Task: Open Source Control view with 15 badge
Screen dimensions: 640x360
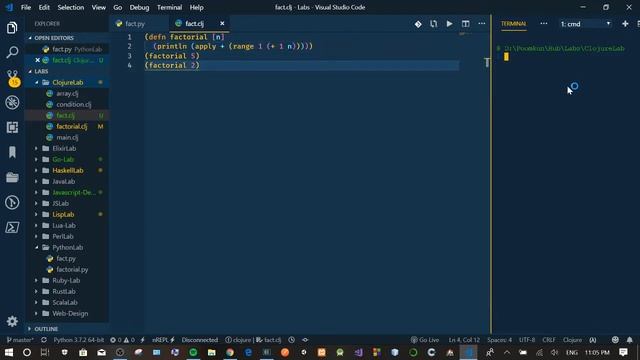Action: [x=13, y=78]
